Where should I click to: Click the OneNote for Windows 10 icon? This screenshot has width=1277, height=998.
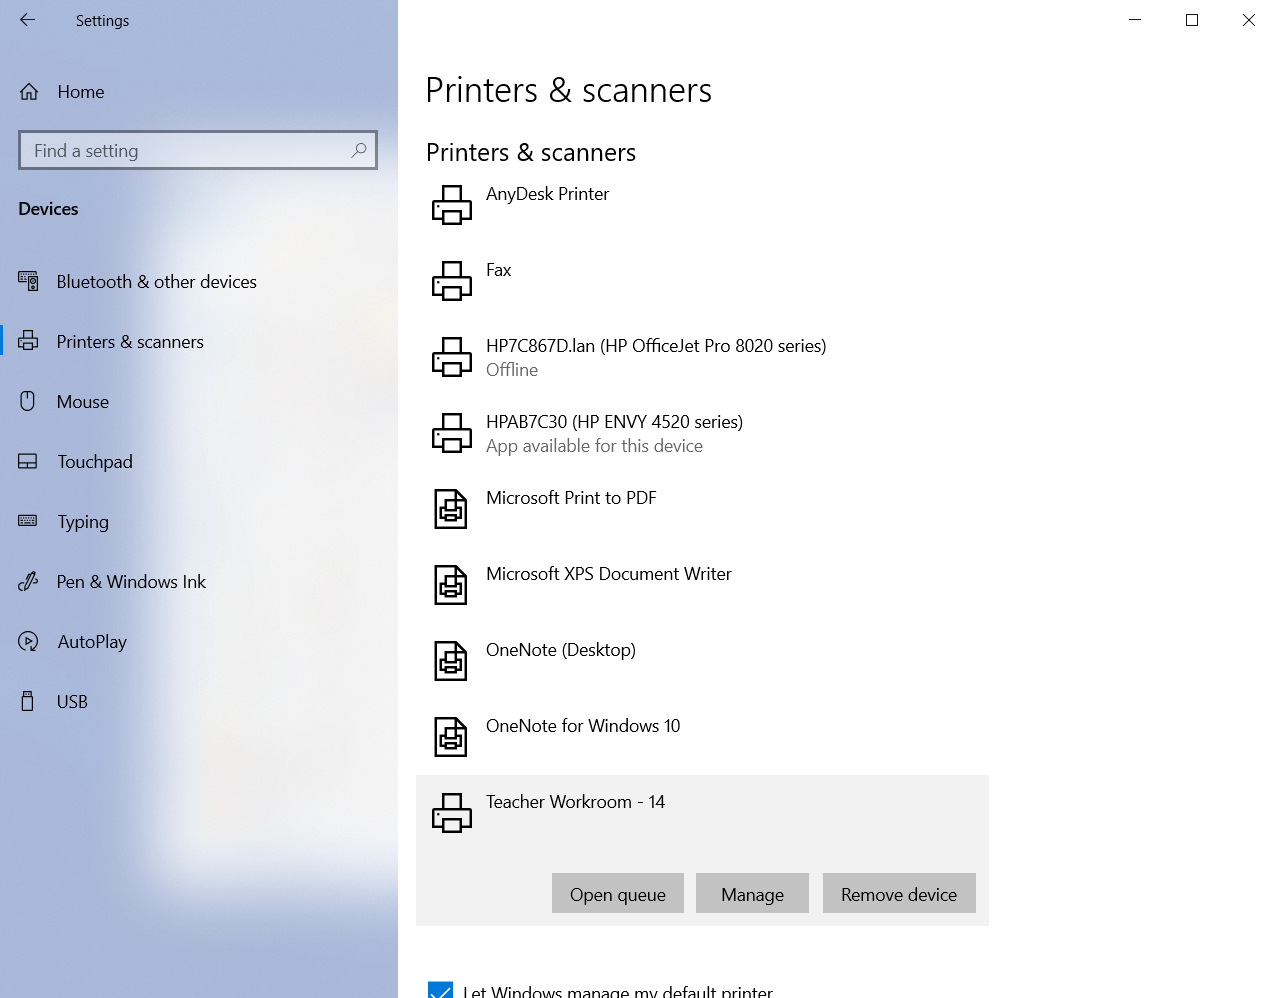tap(451, 737)
